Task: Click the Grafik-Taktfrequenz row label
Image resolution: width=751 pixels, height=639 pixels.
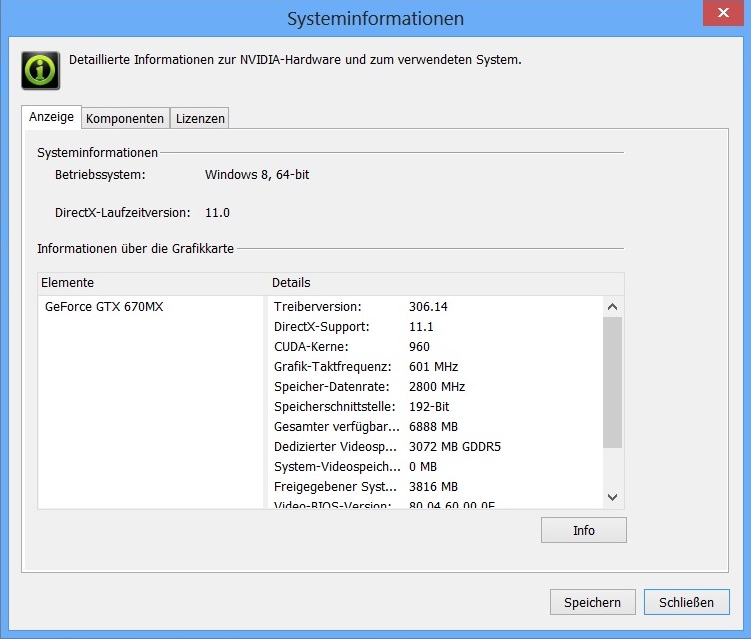Action: 332,367
